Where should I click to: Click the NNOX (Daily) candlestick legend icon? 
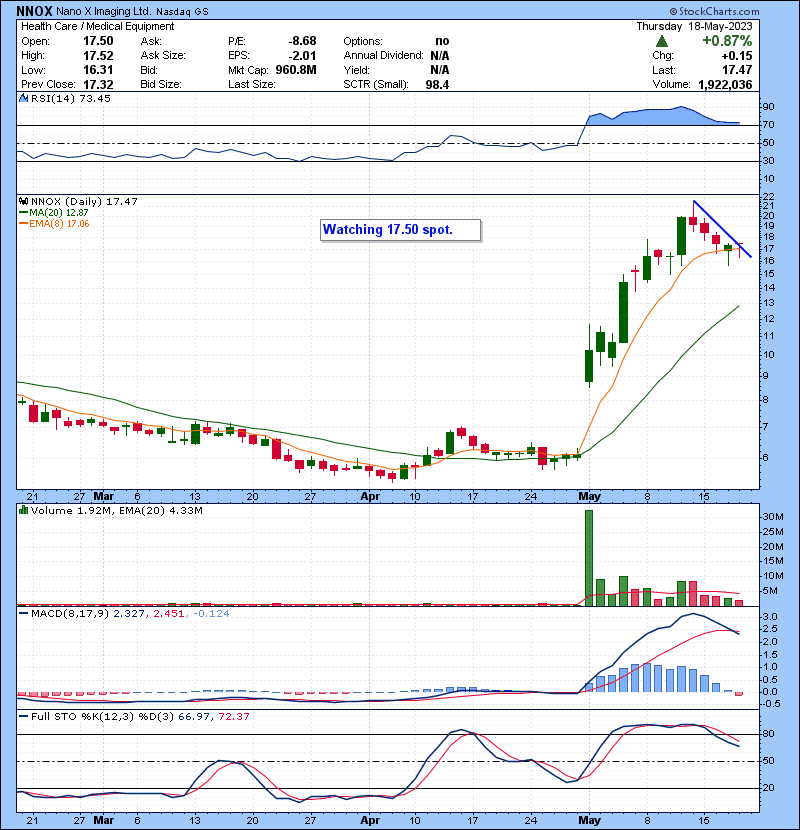coord(23,201)
